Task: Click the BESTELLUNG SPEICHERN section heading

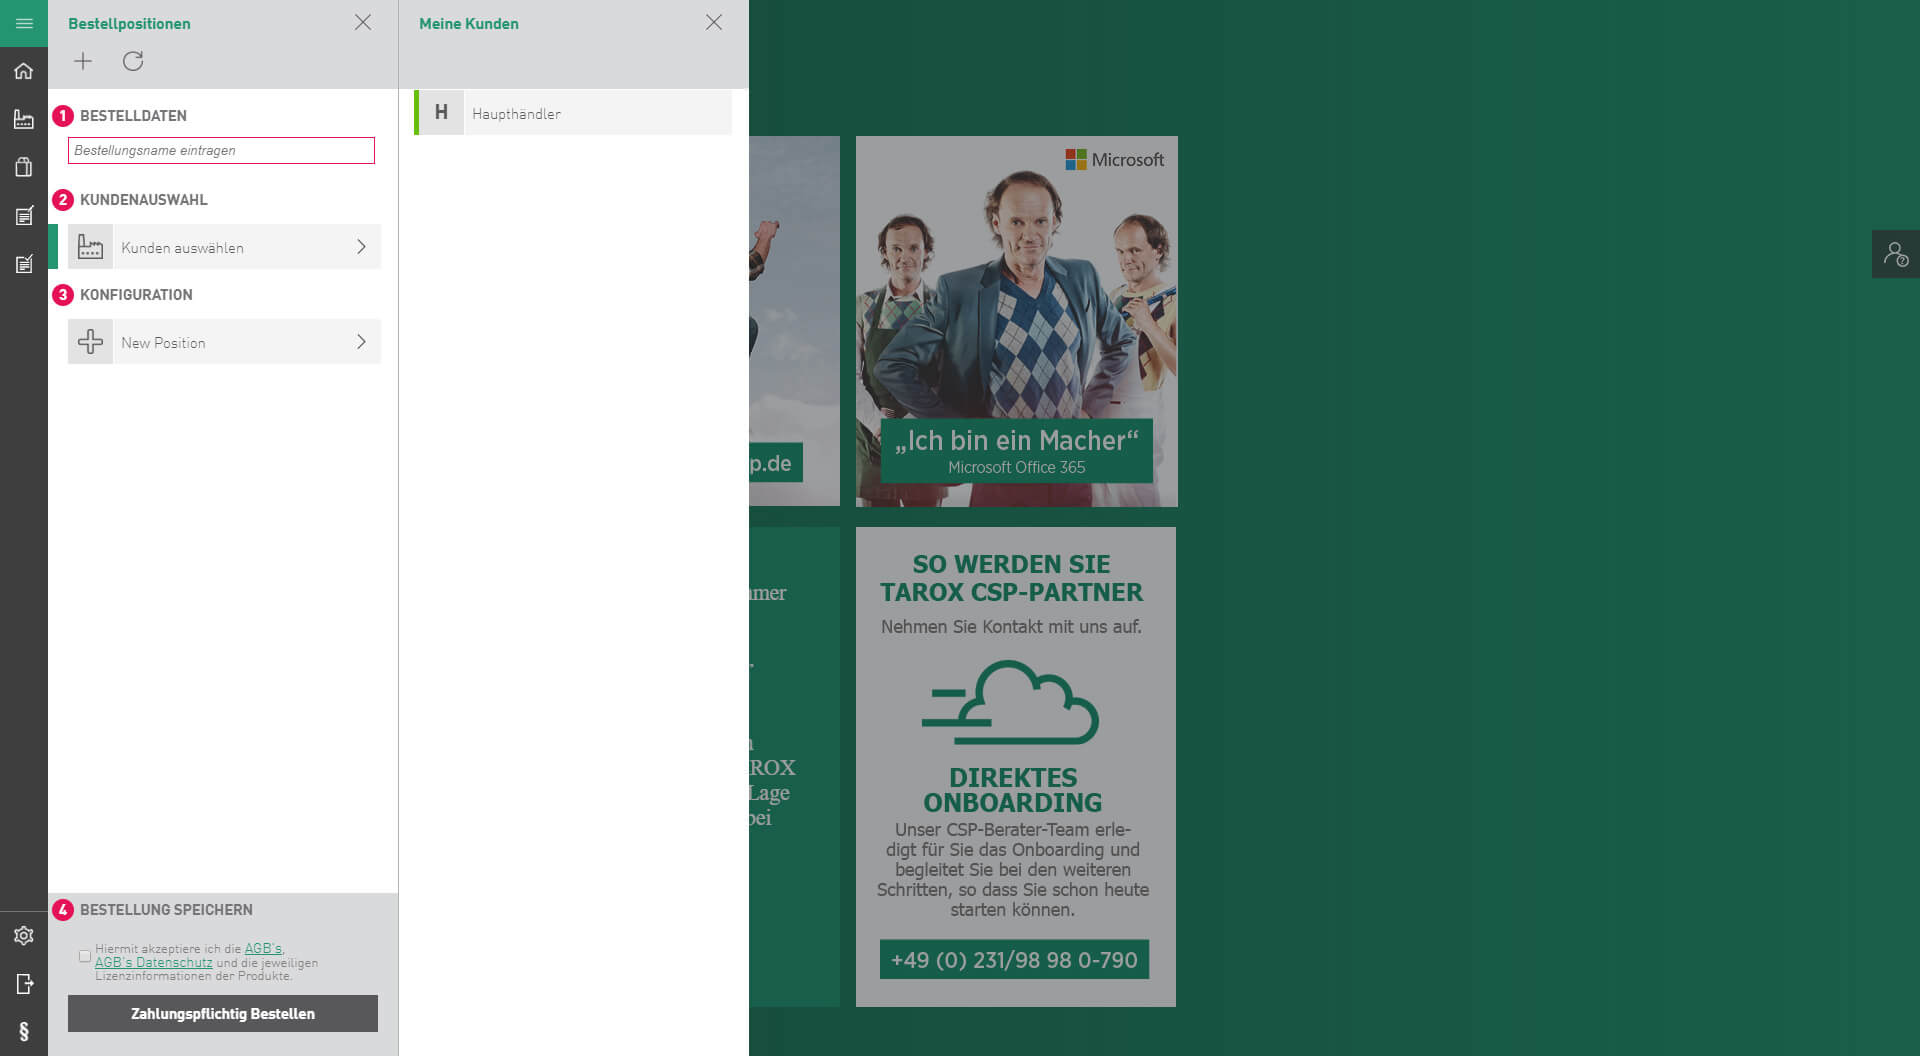Action: (x=166, y=909)
